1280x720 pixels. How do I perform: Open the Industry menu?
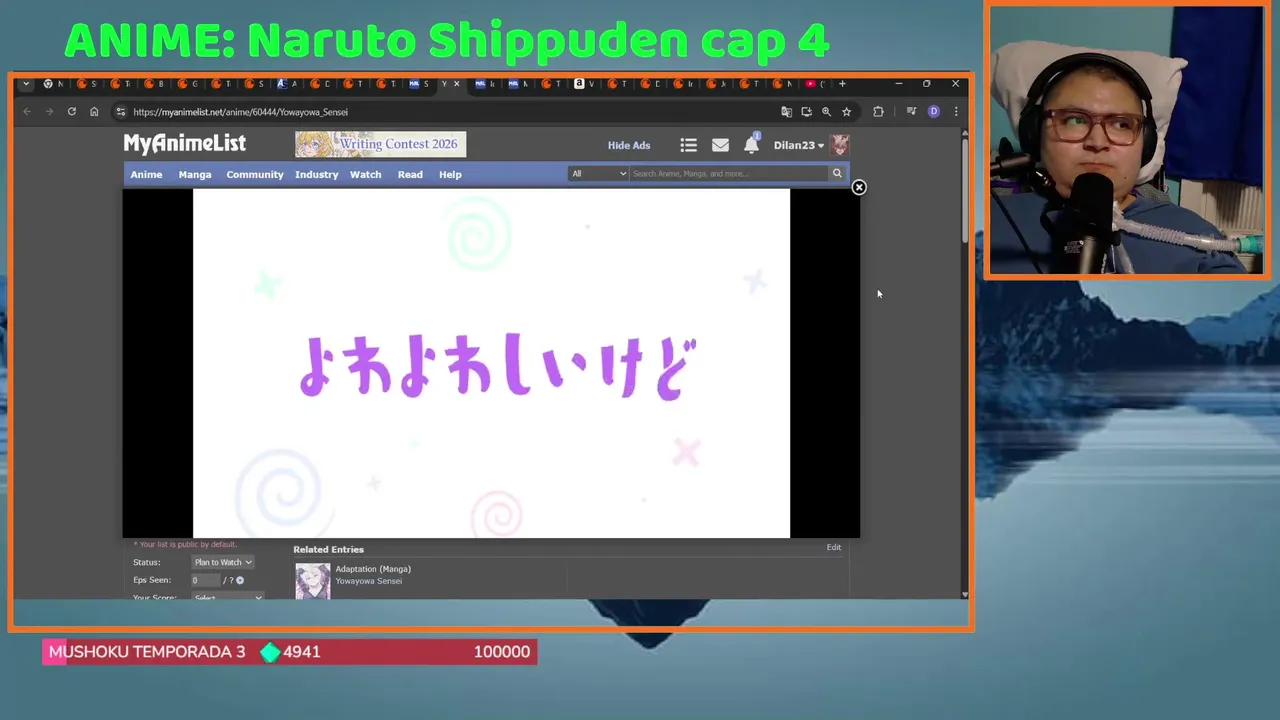click(x=316, y=174)
